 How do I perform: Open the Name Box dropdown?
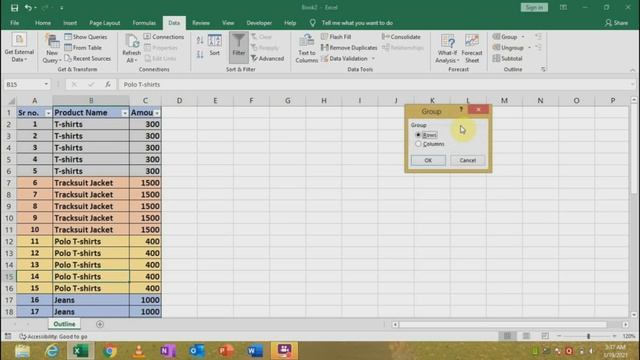click(x=46, y=84)
